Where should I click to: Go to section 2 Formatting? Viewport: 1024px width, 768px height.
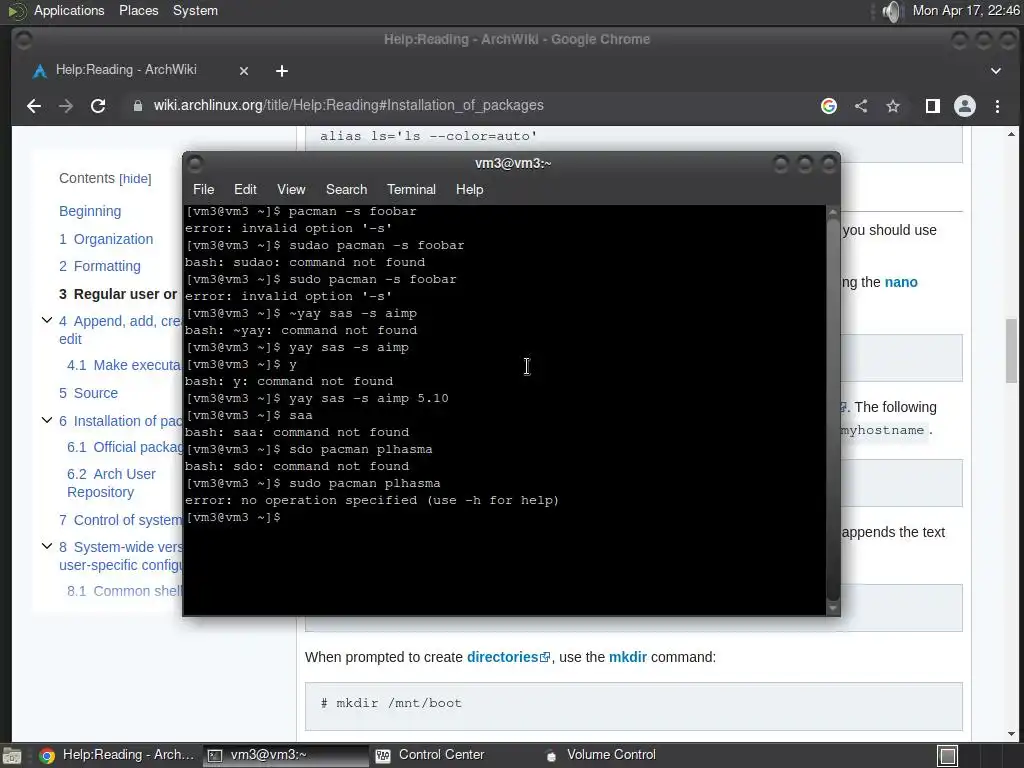tap(100, 266)
